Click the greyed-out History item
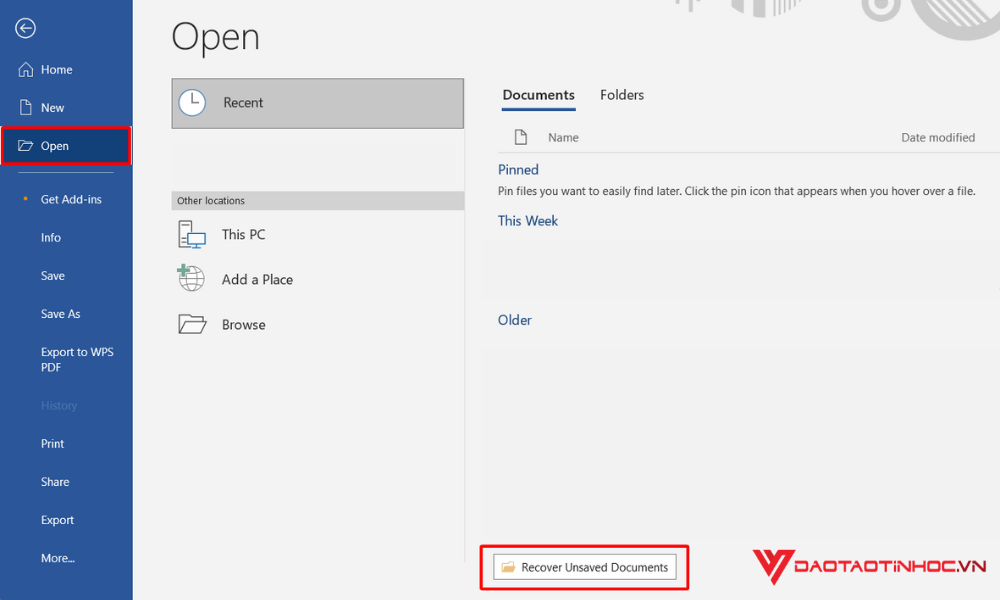The image size is (1000, 600). (x=59, y=406)
